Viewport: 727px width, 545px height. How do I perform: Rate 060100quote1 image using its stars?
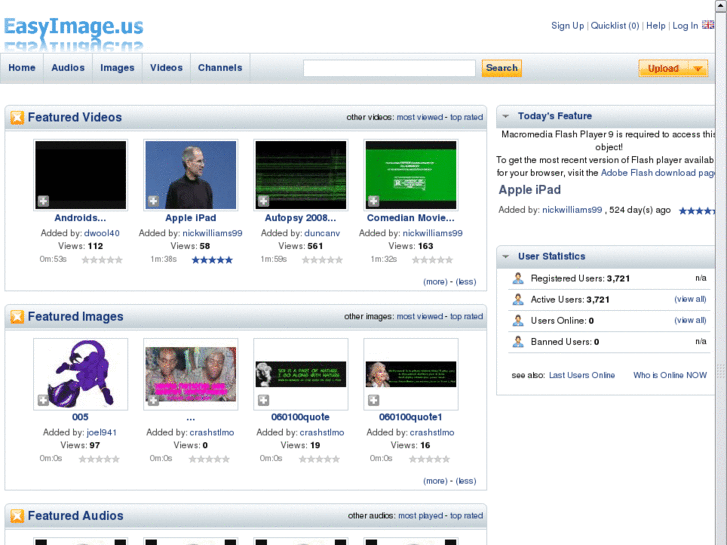click(429, 459)
